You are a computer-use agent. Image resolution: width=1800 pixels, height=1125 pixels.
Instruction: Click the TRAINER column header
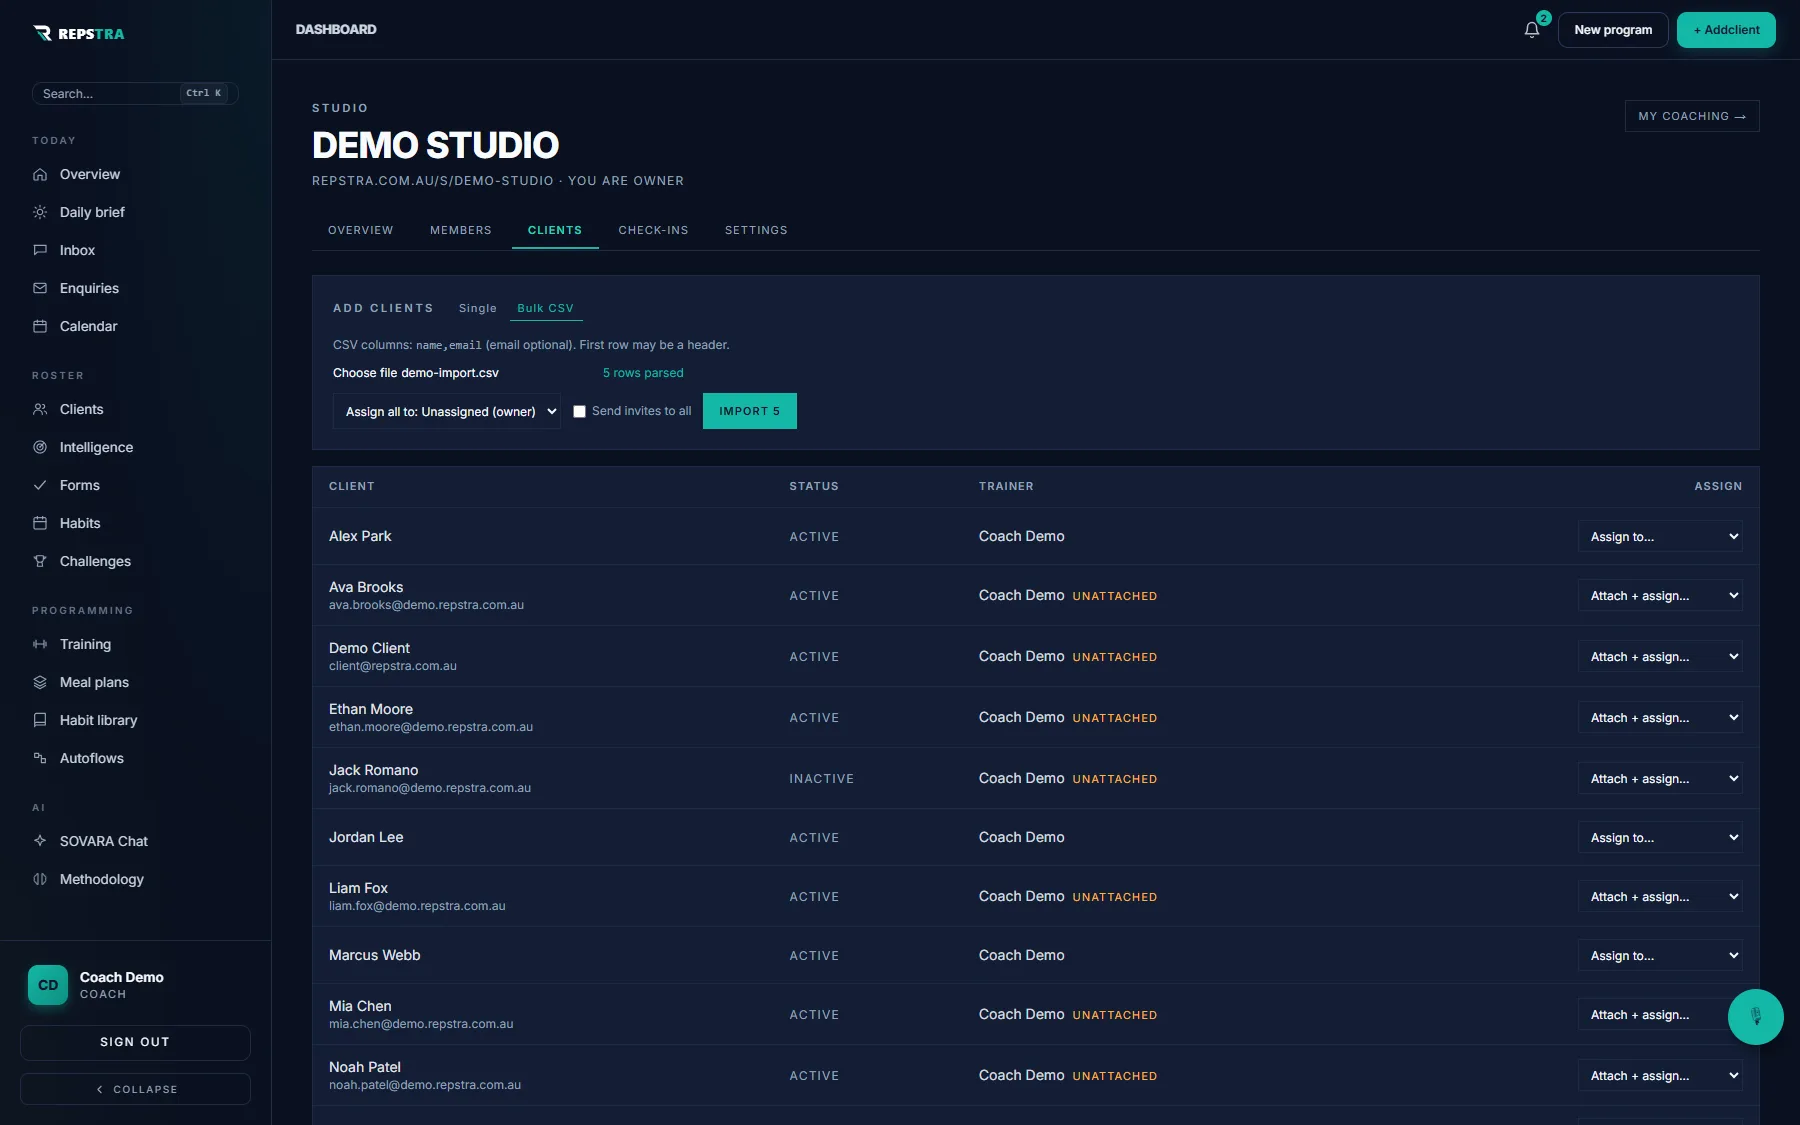coord(1006,486)
